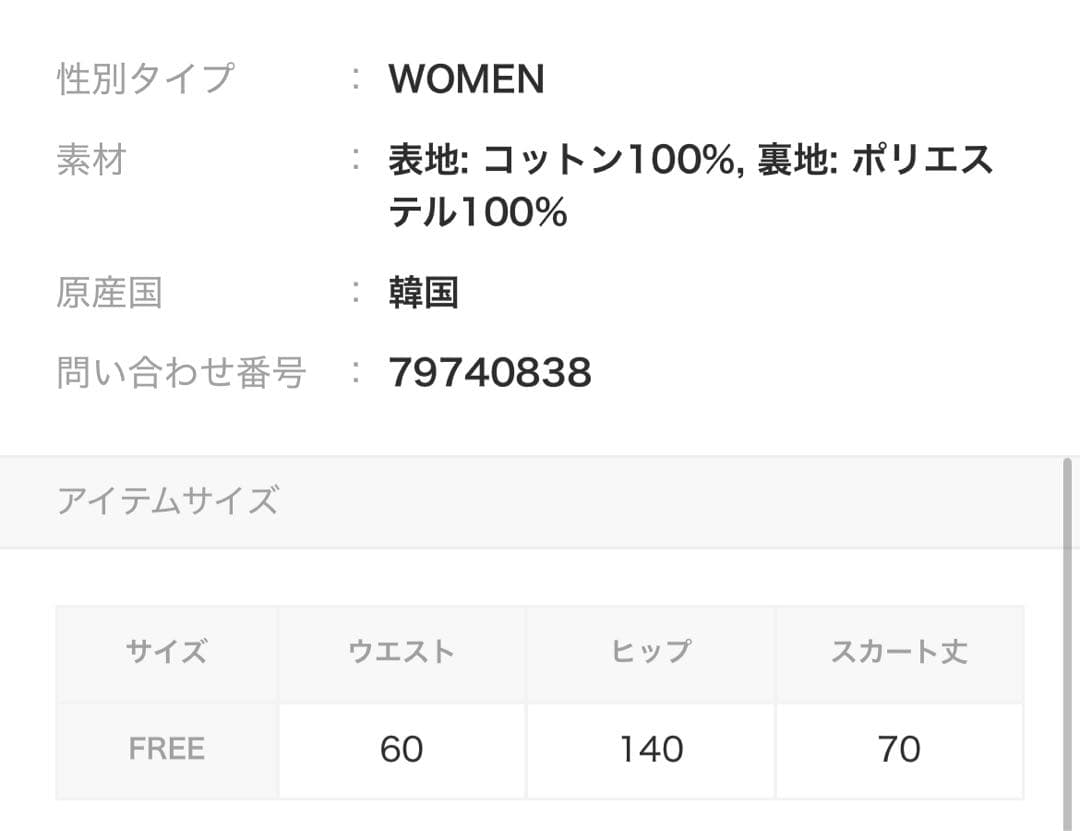
Task: Click the サイズ column header
Action: [x=167, y=653]
